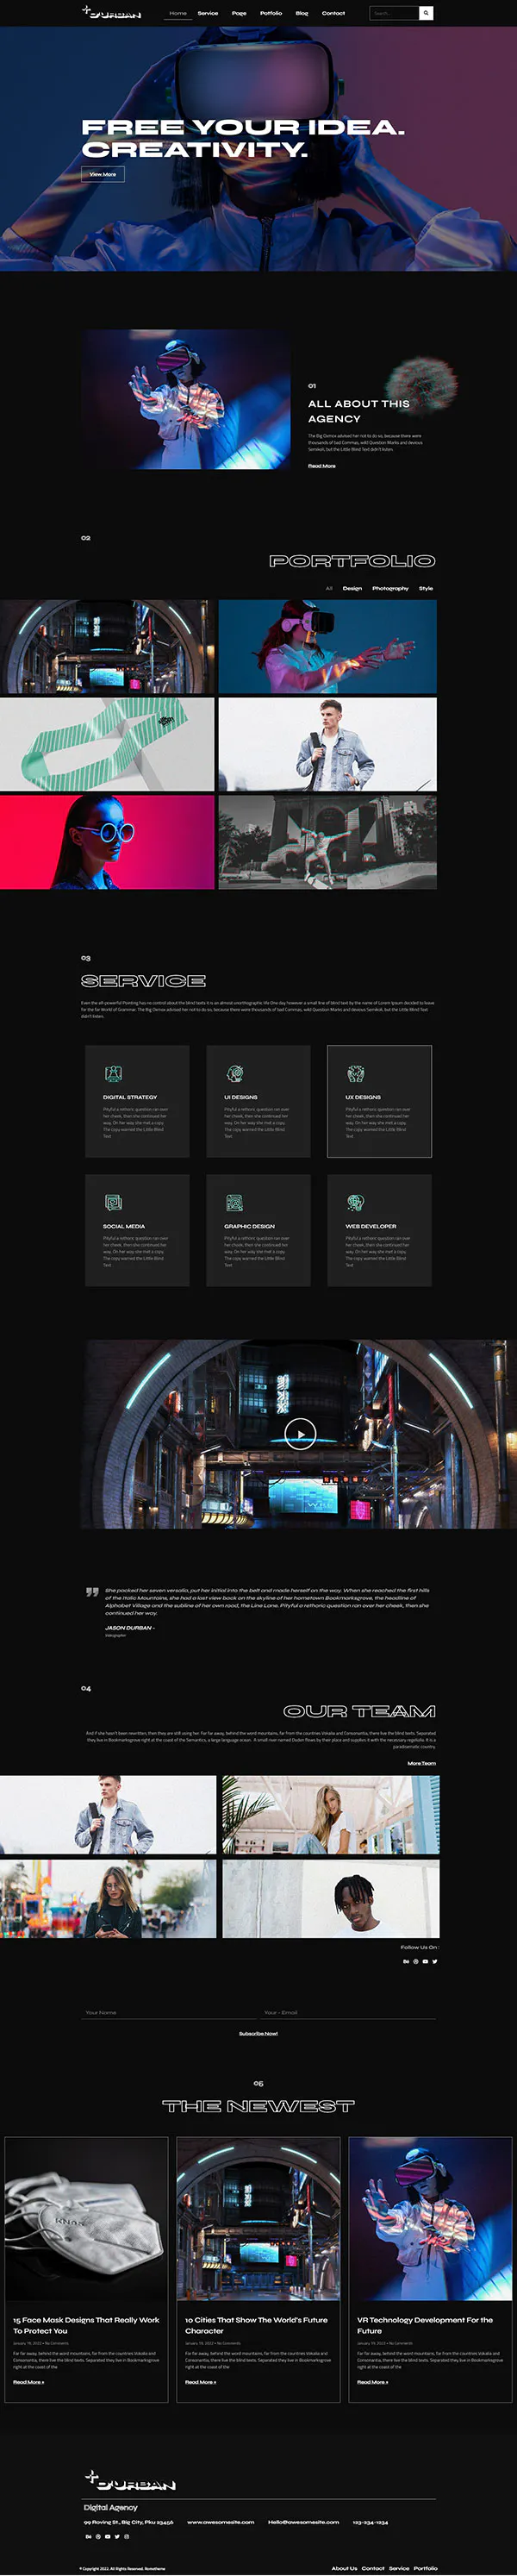Open '10 Cities That Show The World's Future' title
Screen dimensions: 517x2576
[x=256, y=2324]
